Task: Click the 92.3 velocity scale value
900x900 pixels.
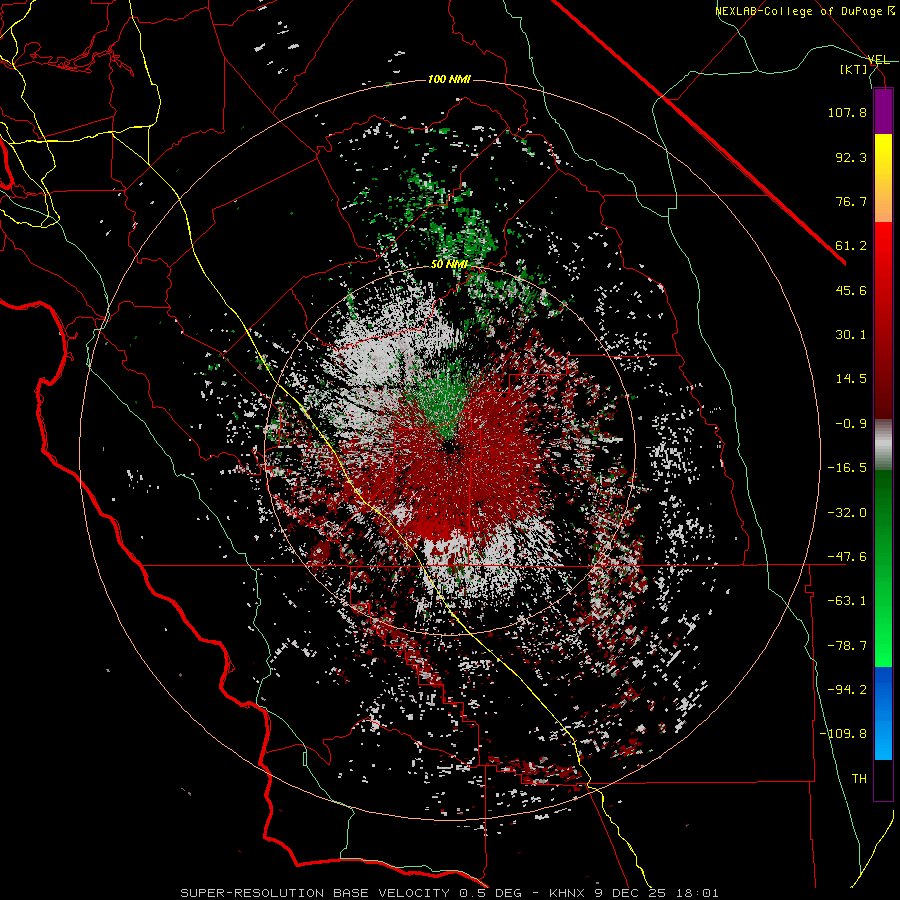Action: pyautogui.click(x=851, y=157)
